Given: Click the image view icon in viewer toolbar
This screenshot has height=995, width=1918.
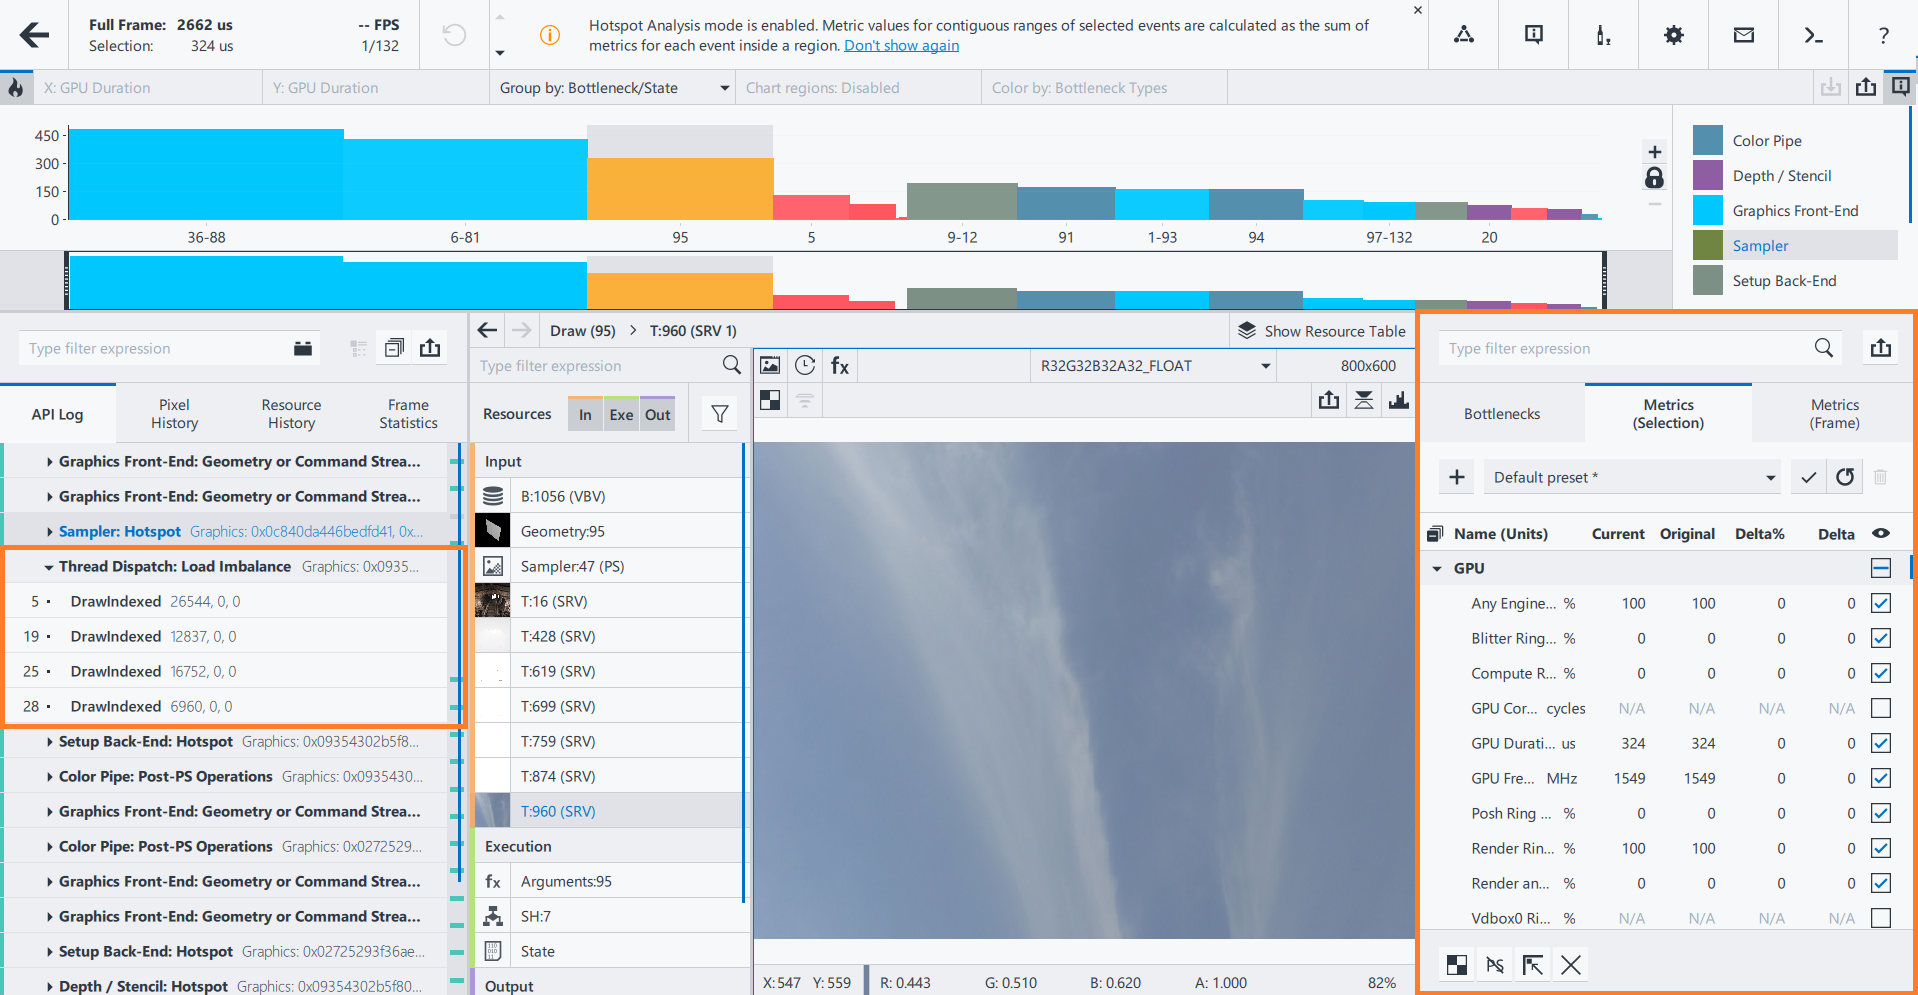Looking at the screenshot, I should 770,365.
